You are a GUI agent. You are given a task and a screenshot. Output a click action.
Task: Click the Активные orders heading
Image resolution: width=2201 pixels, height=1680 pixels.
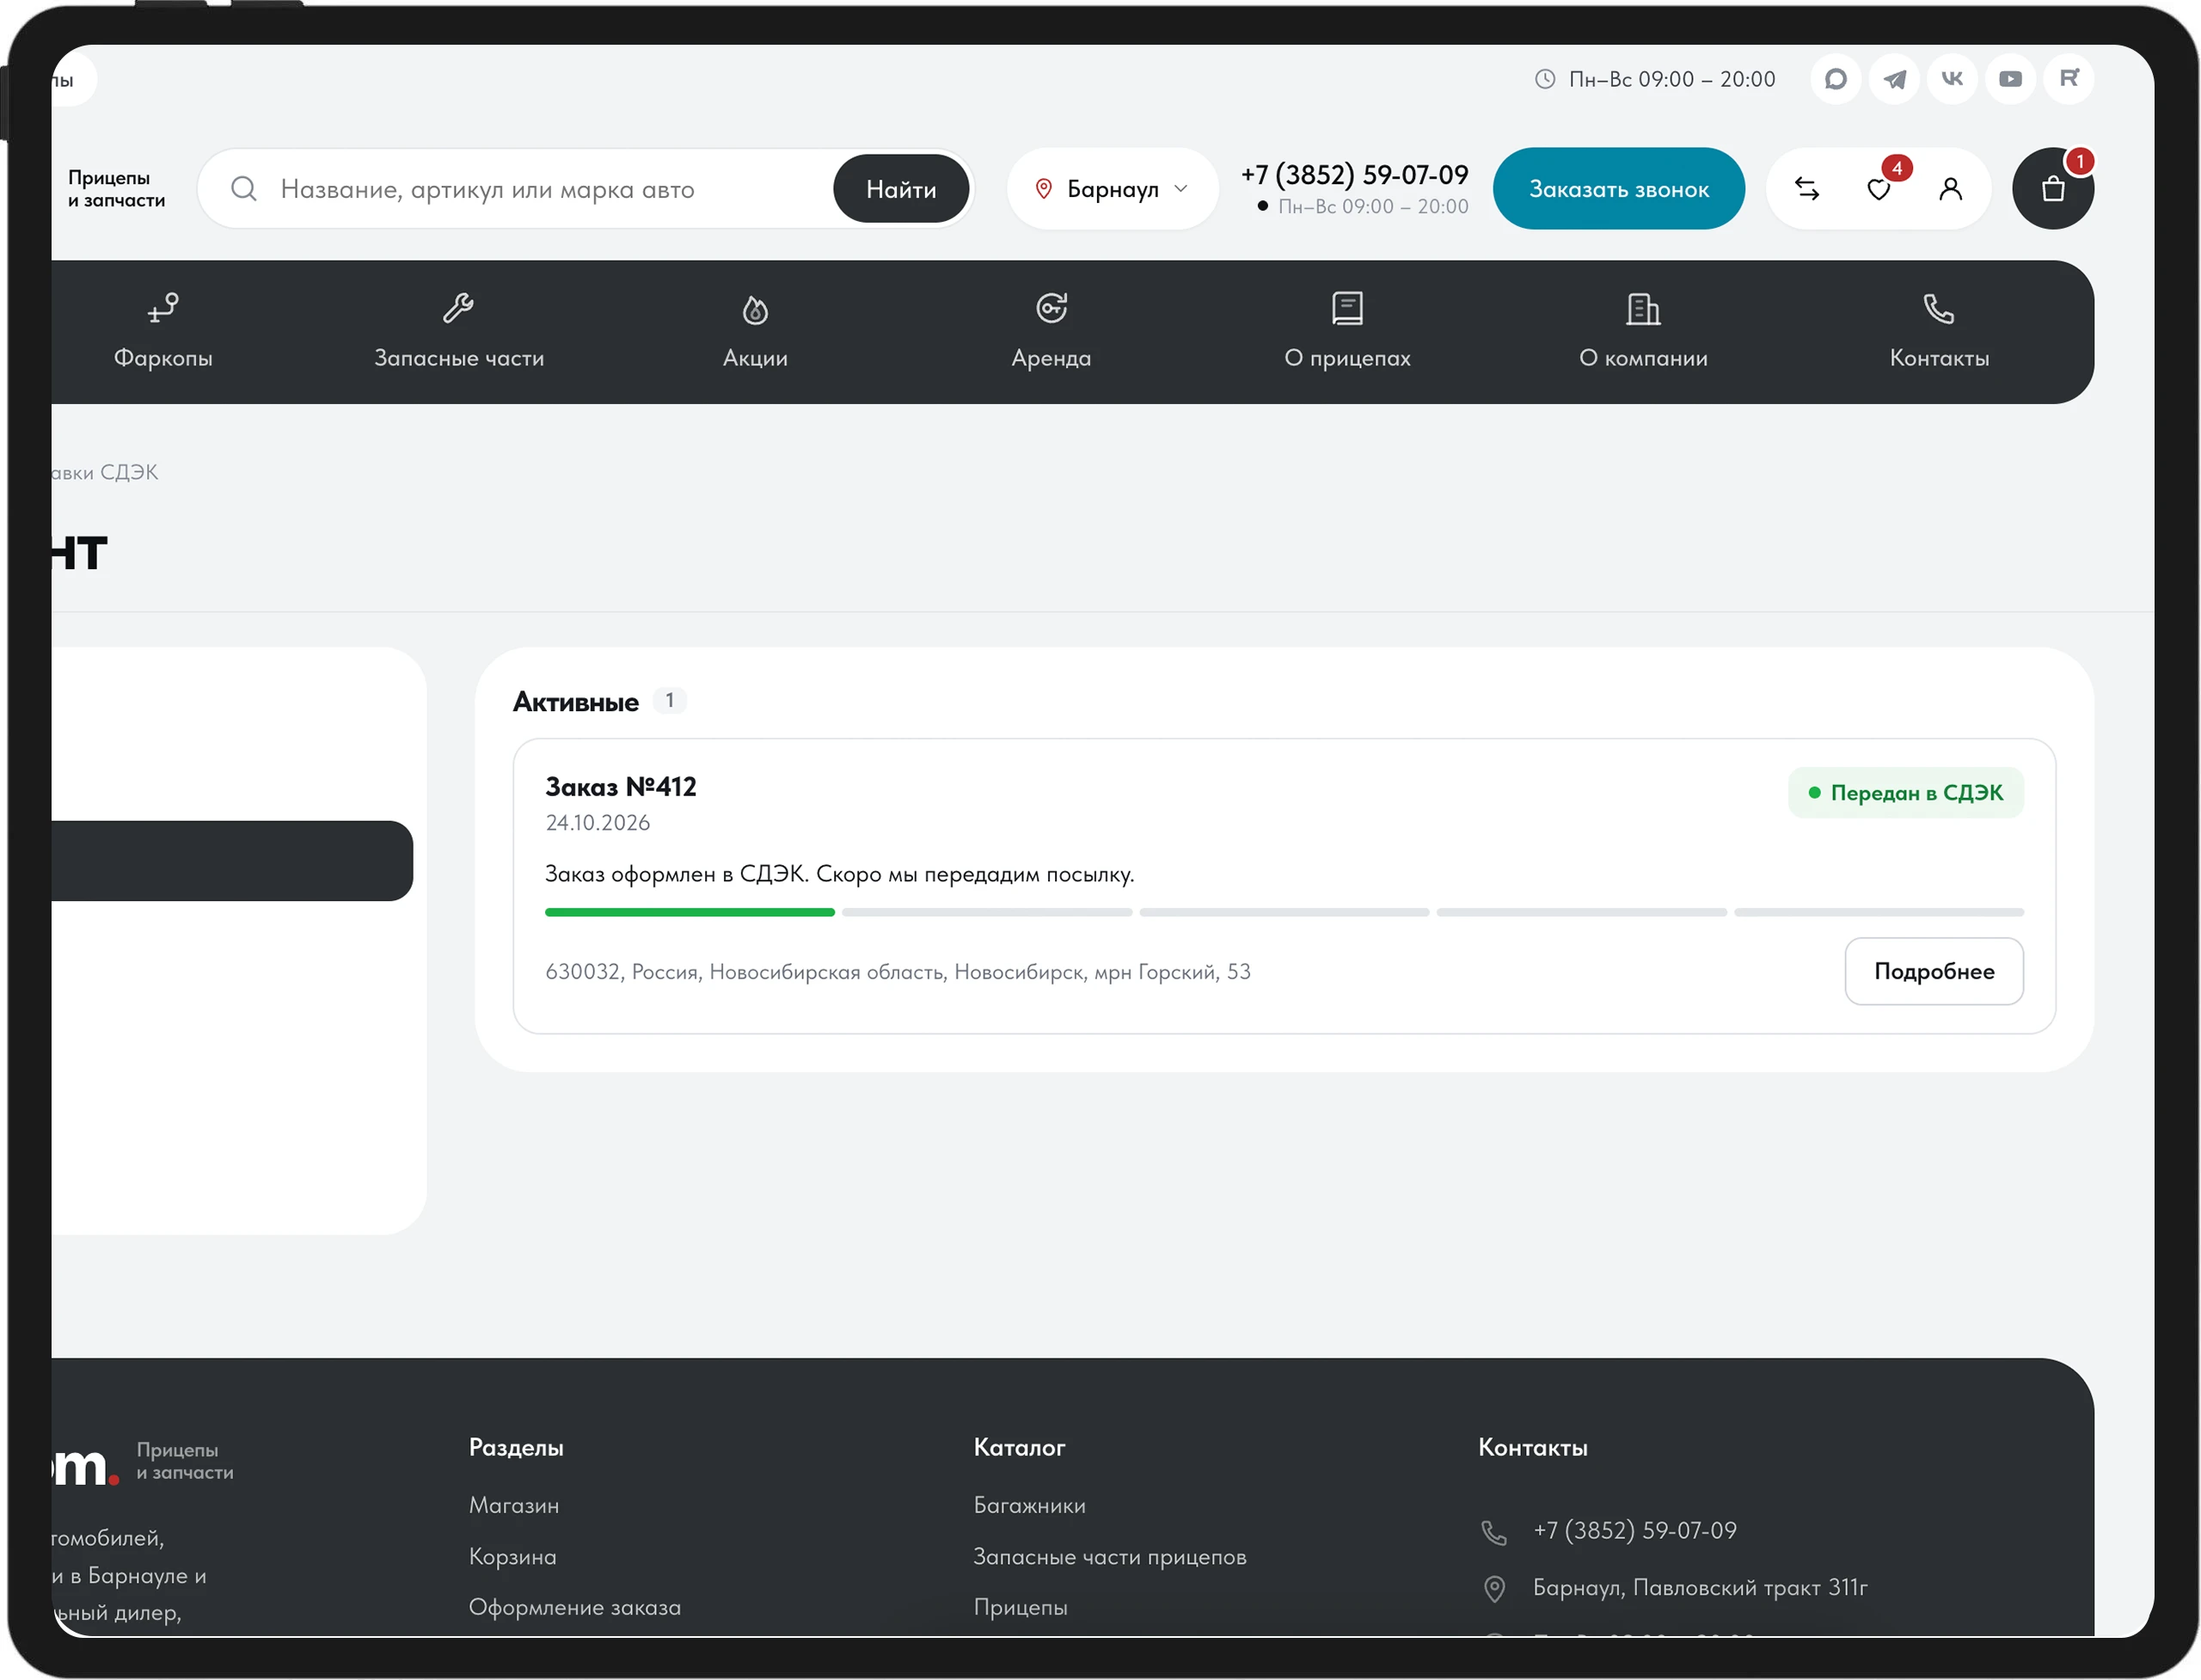(x=576, y=702)
